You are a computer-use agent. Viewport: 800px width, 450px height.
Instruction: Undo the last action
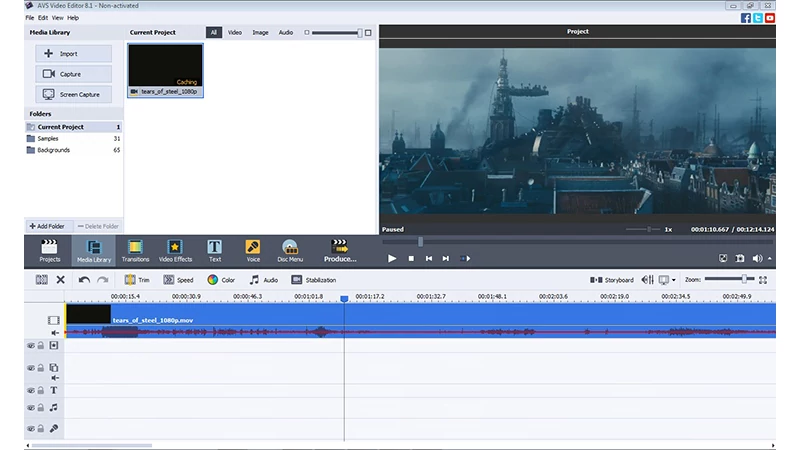[x=84, y=280]
